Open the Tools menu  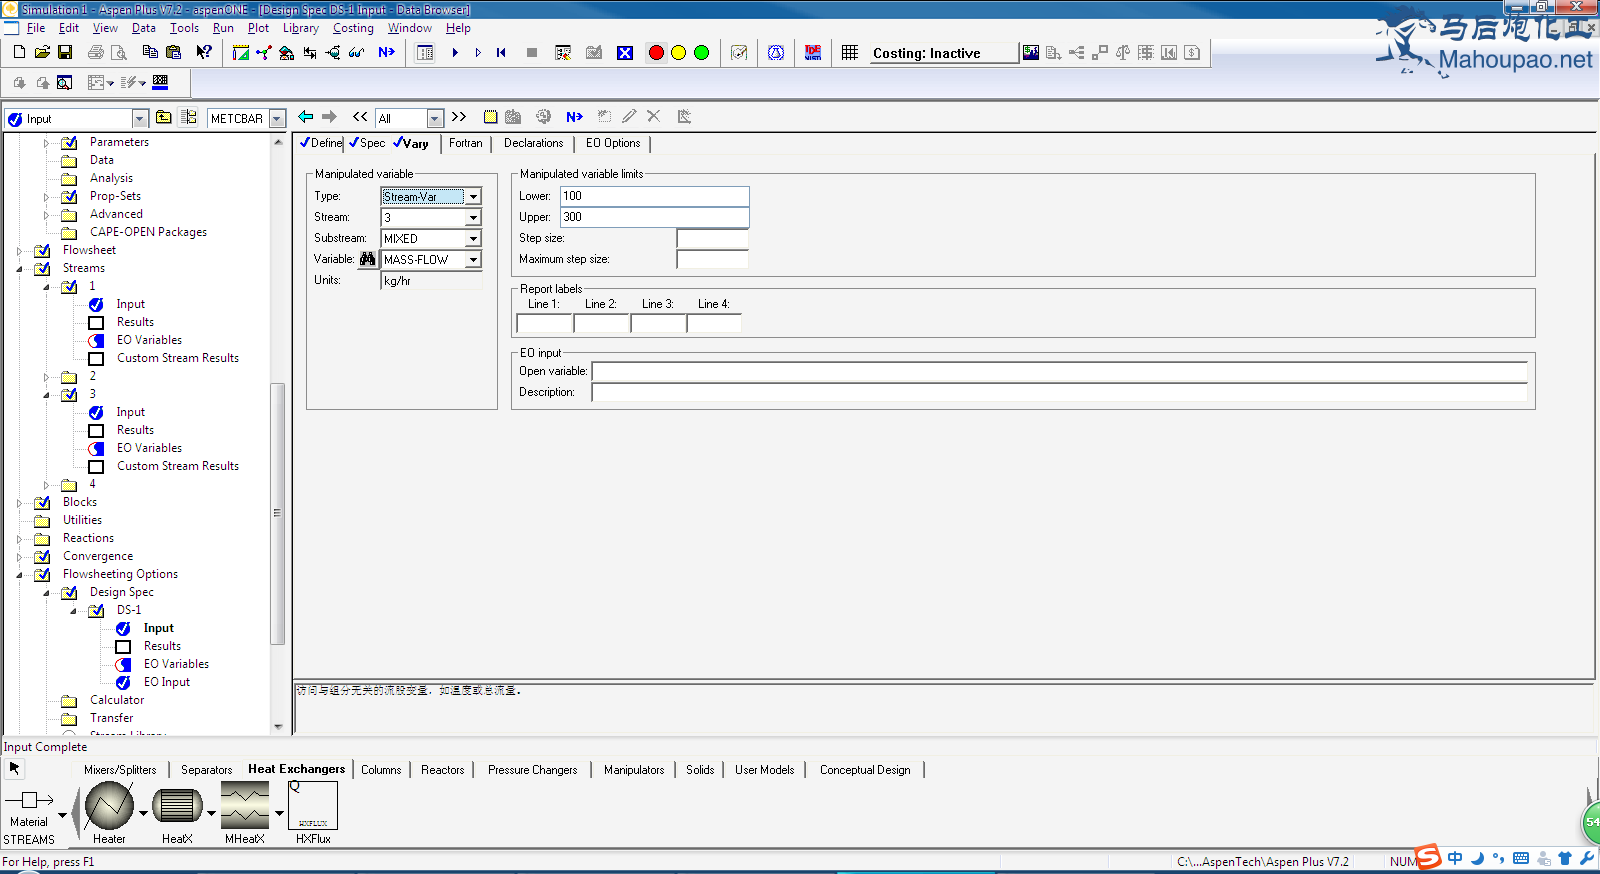[x=184, y=28]
